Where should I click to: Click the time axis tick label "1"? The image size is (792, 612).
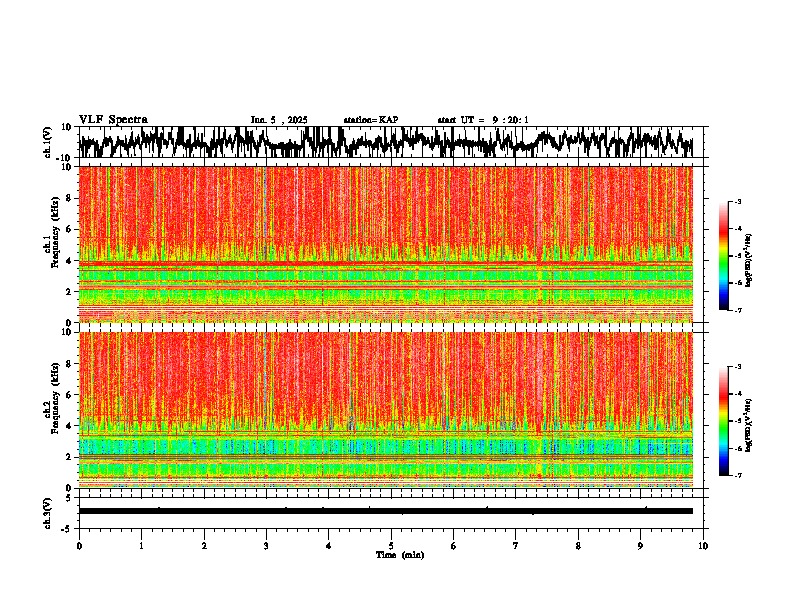[142, 546]
